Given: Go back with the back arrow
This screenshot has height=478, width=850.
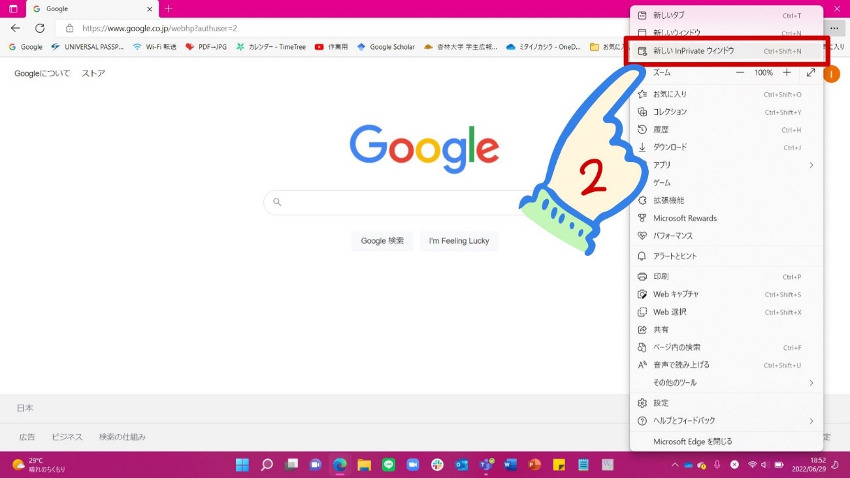Looking at the screenshot, I should [15, 28].
